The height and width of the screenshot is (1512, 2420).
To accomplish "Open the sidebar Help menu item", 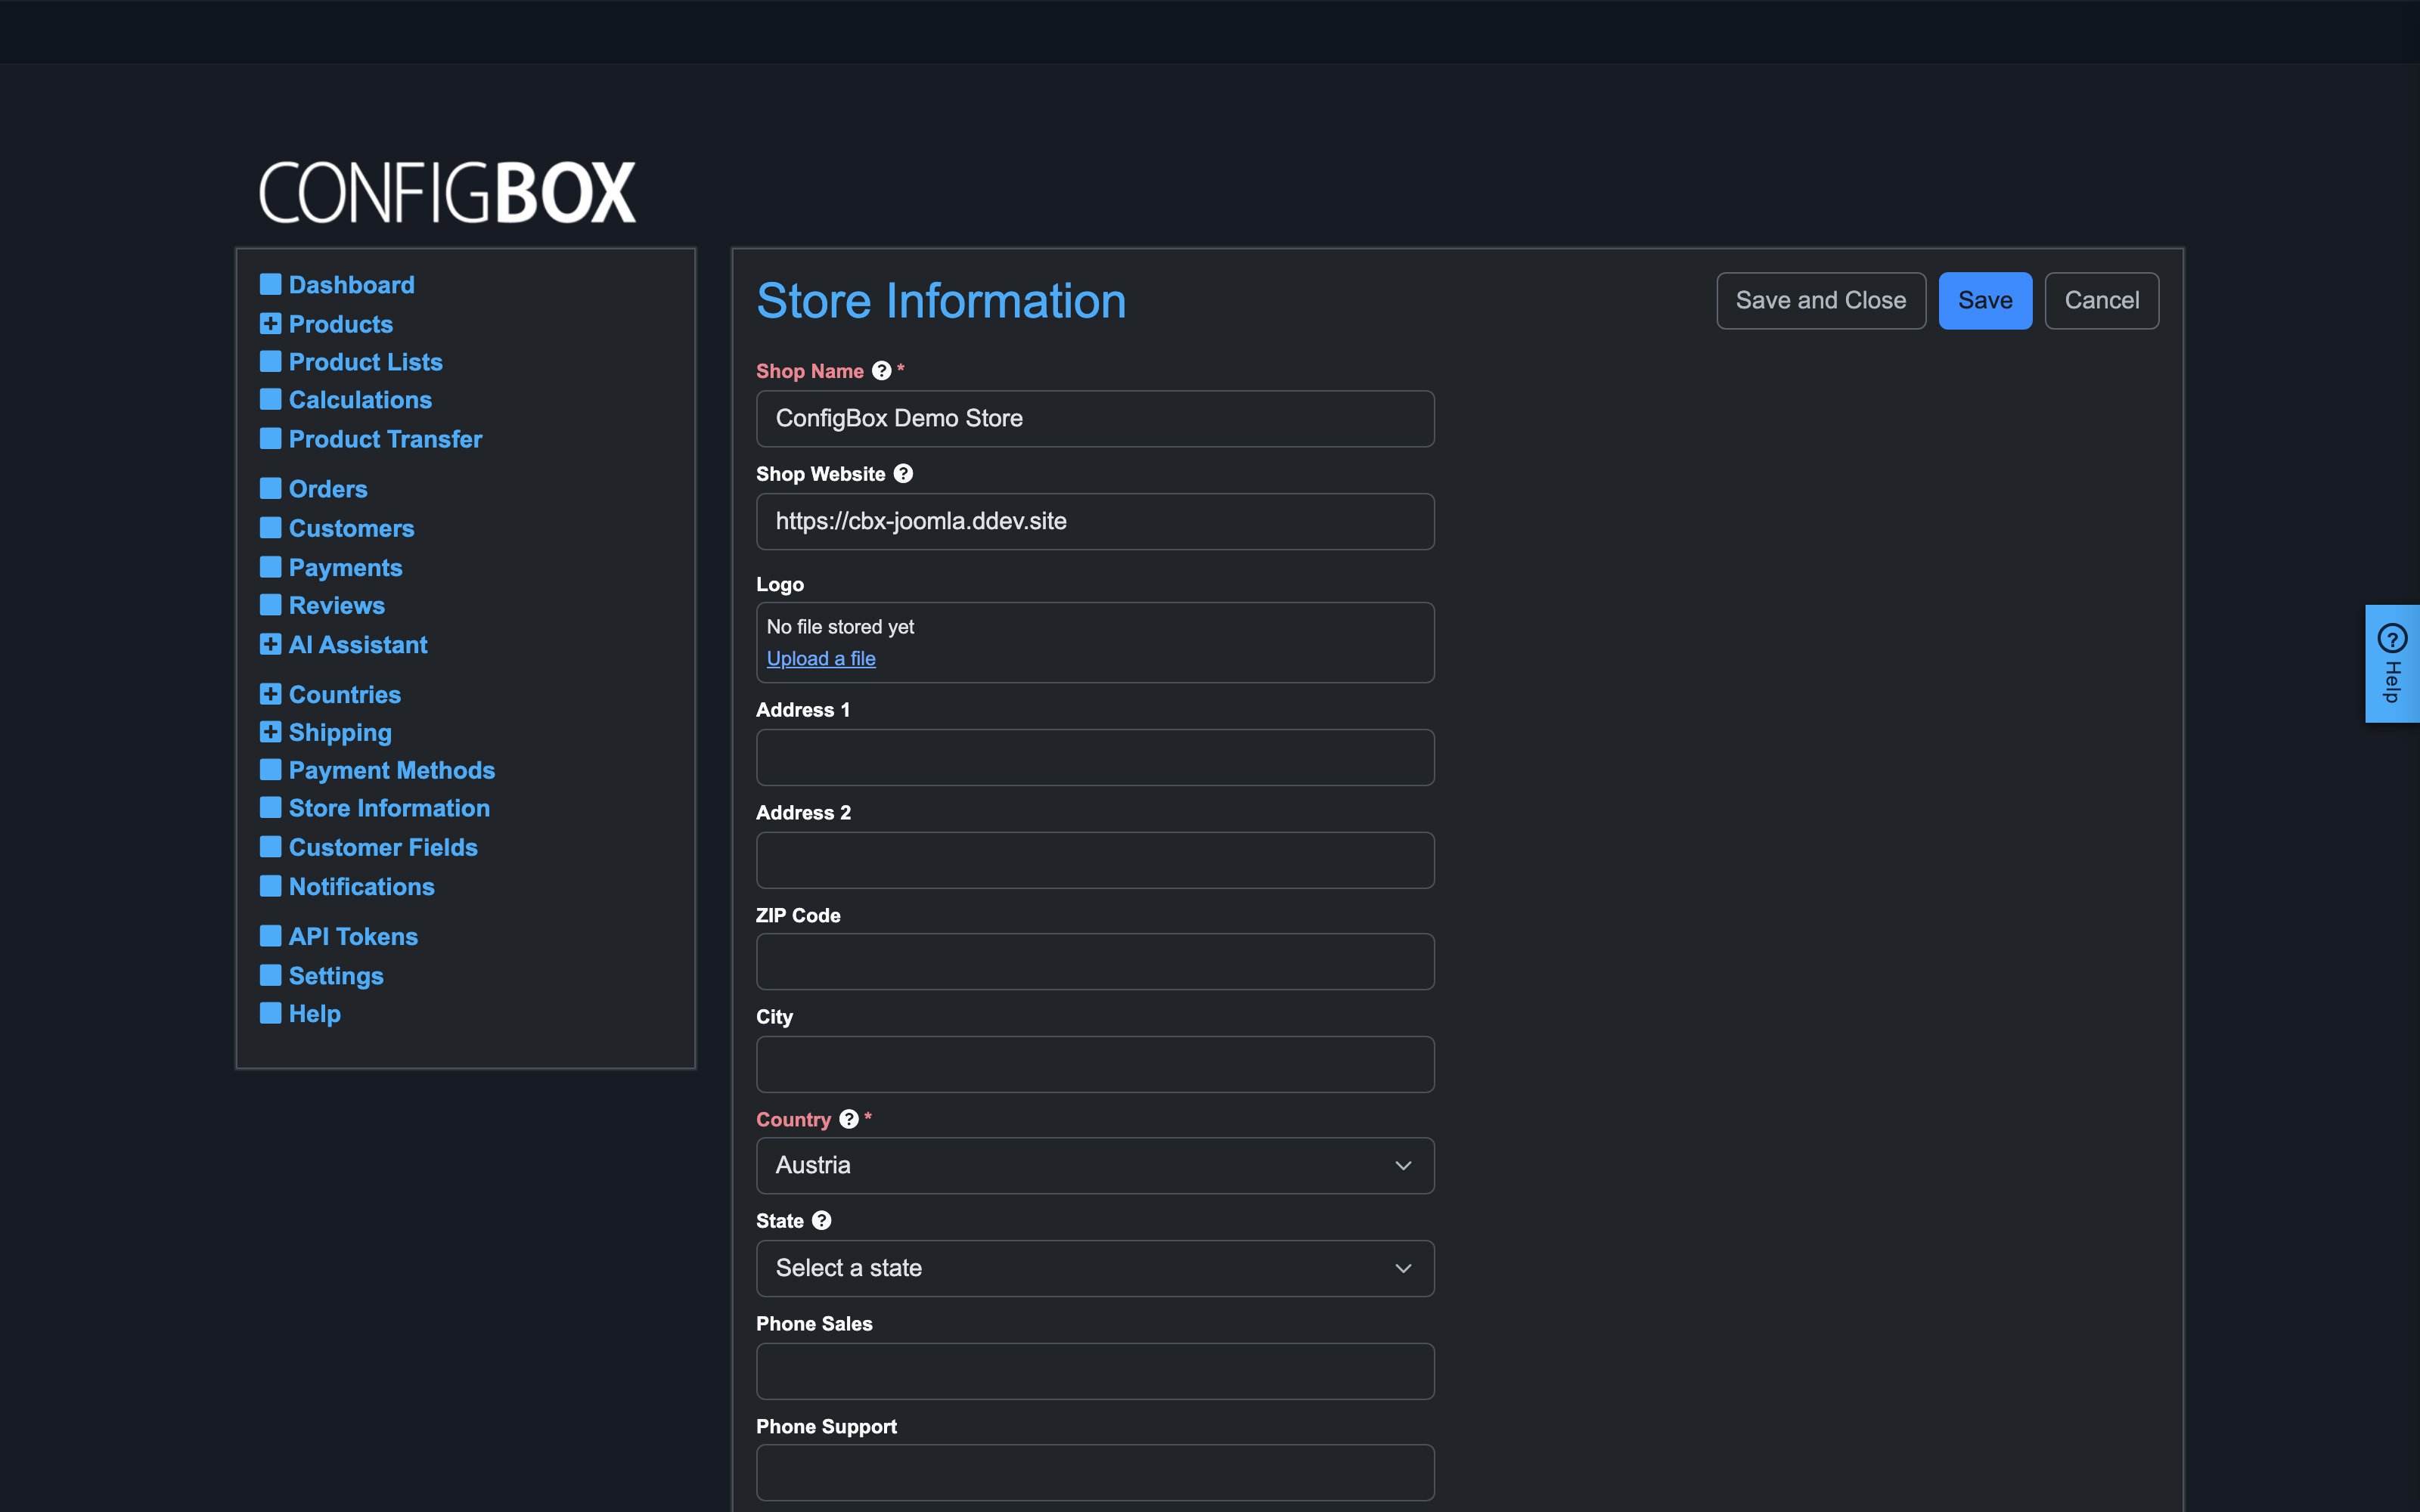I will tap(314, 1013).
